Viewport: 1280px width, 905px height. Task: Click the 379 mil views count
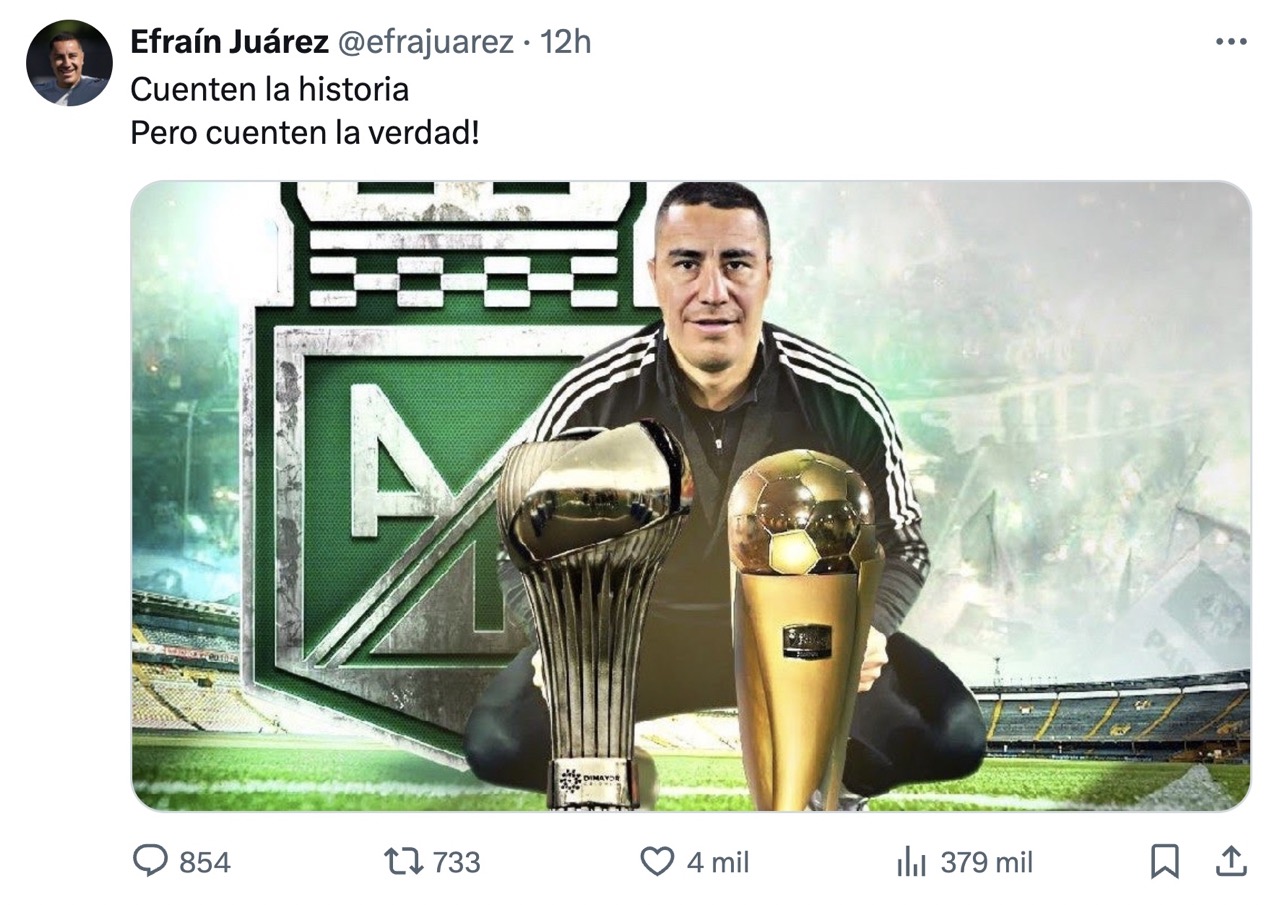tap(987, 863)
